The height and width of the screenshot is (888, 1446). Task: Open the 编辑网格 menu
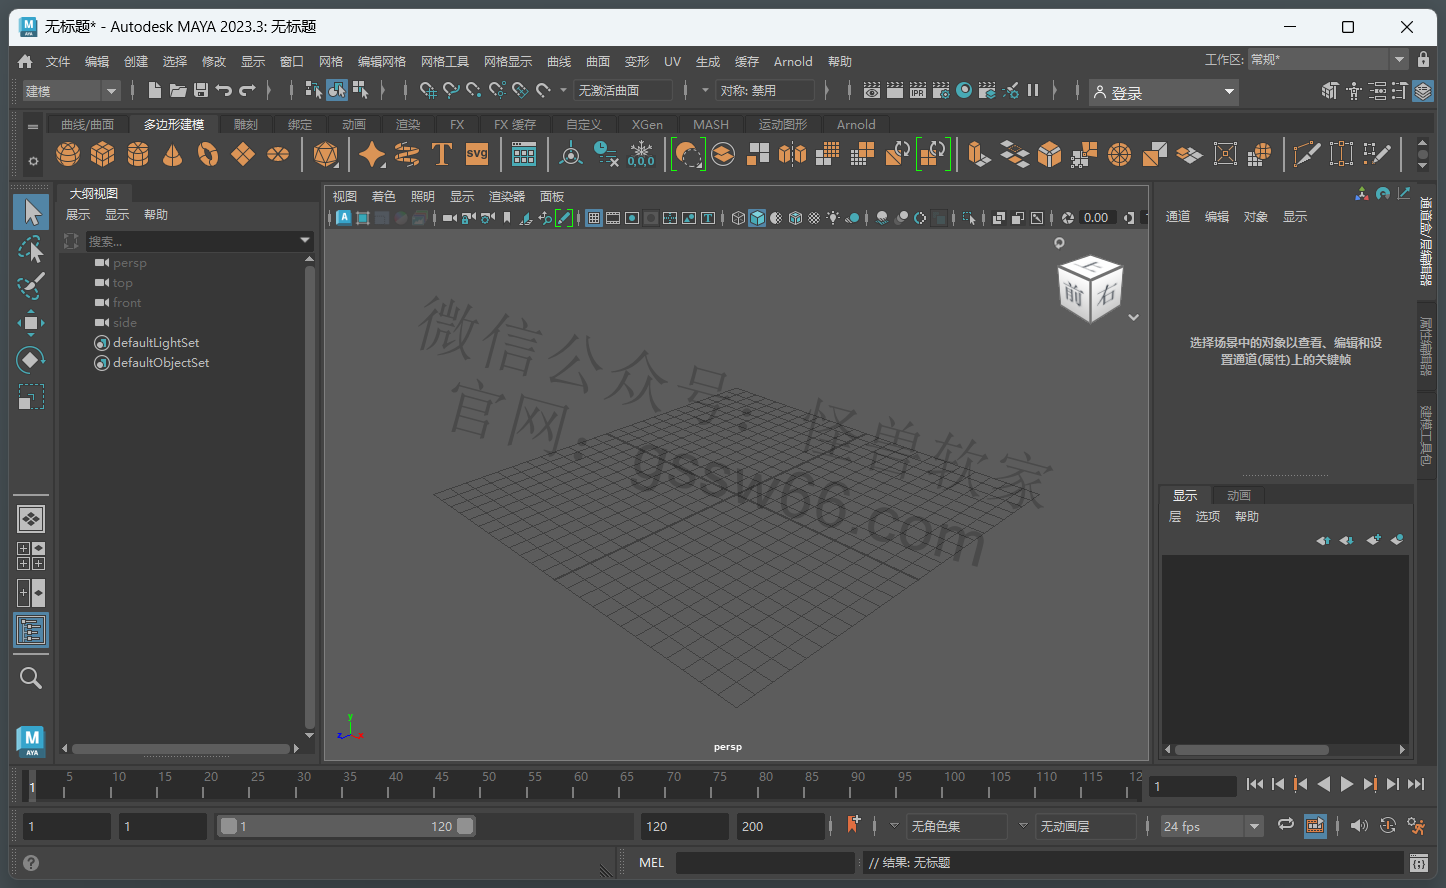[382, 62]
